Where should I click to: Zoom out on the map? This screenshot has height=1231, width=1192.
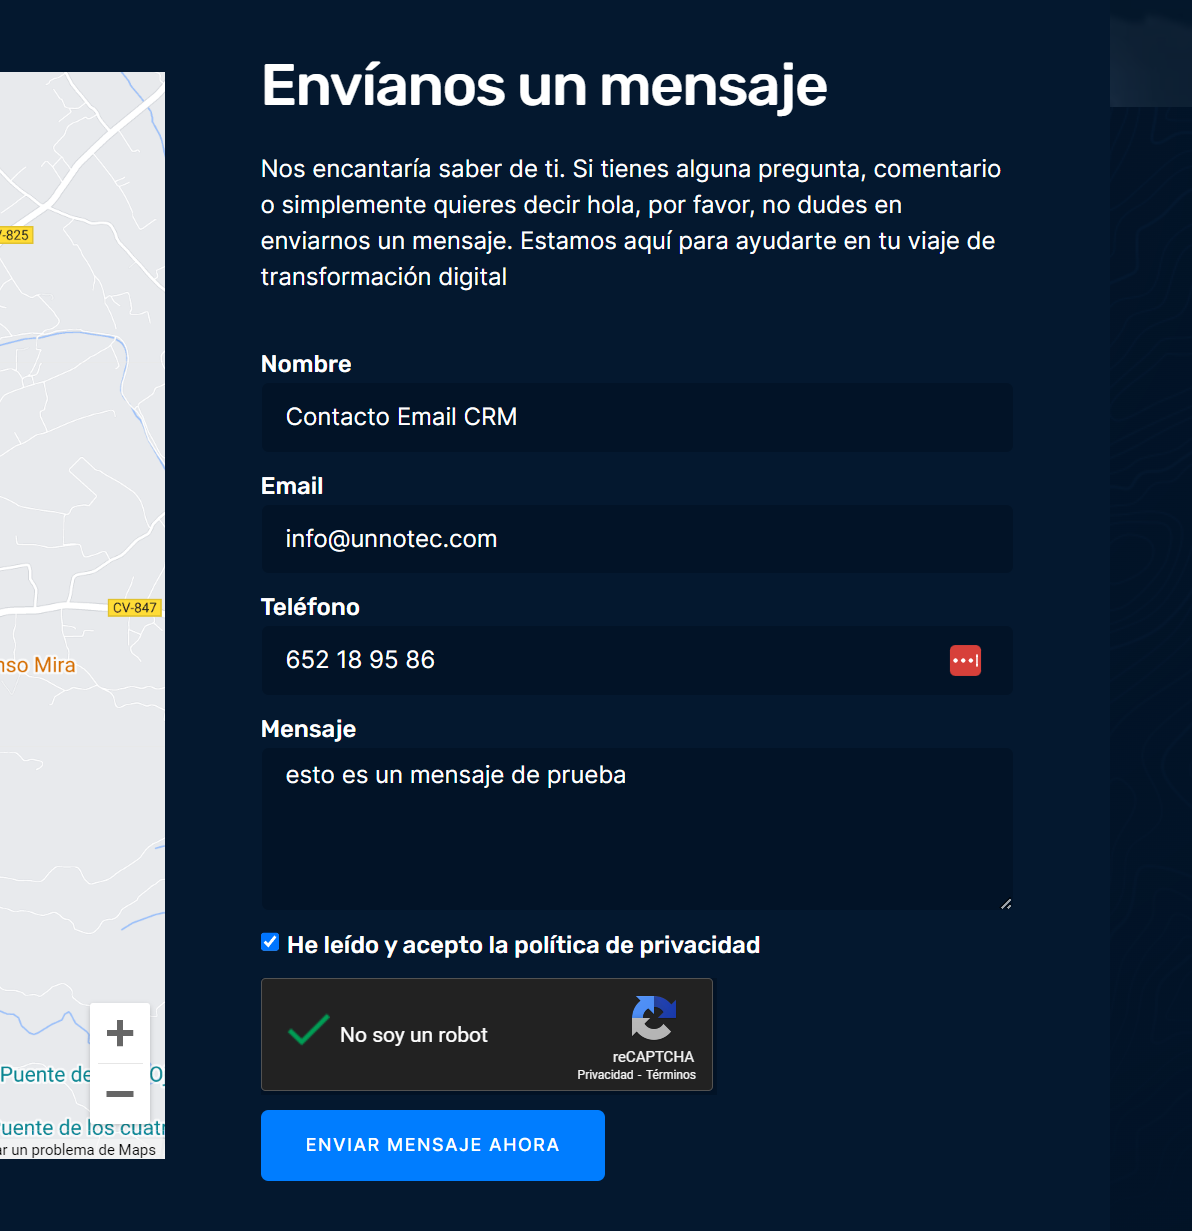pos(120,1094)
